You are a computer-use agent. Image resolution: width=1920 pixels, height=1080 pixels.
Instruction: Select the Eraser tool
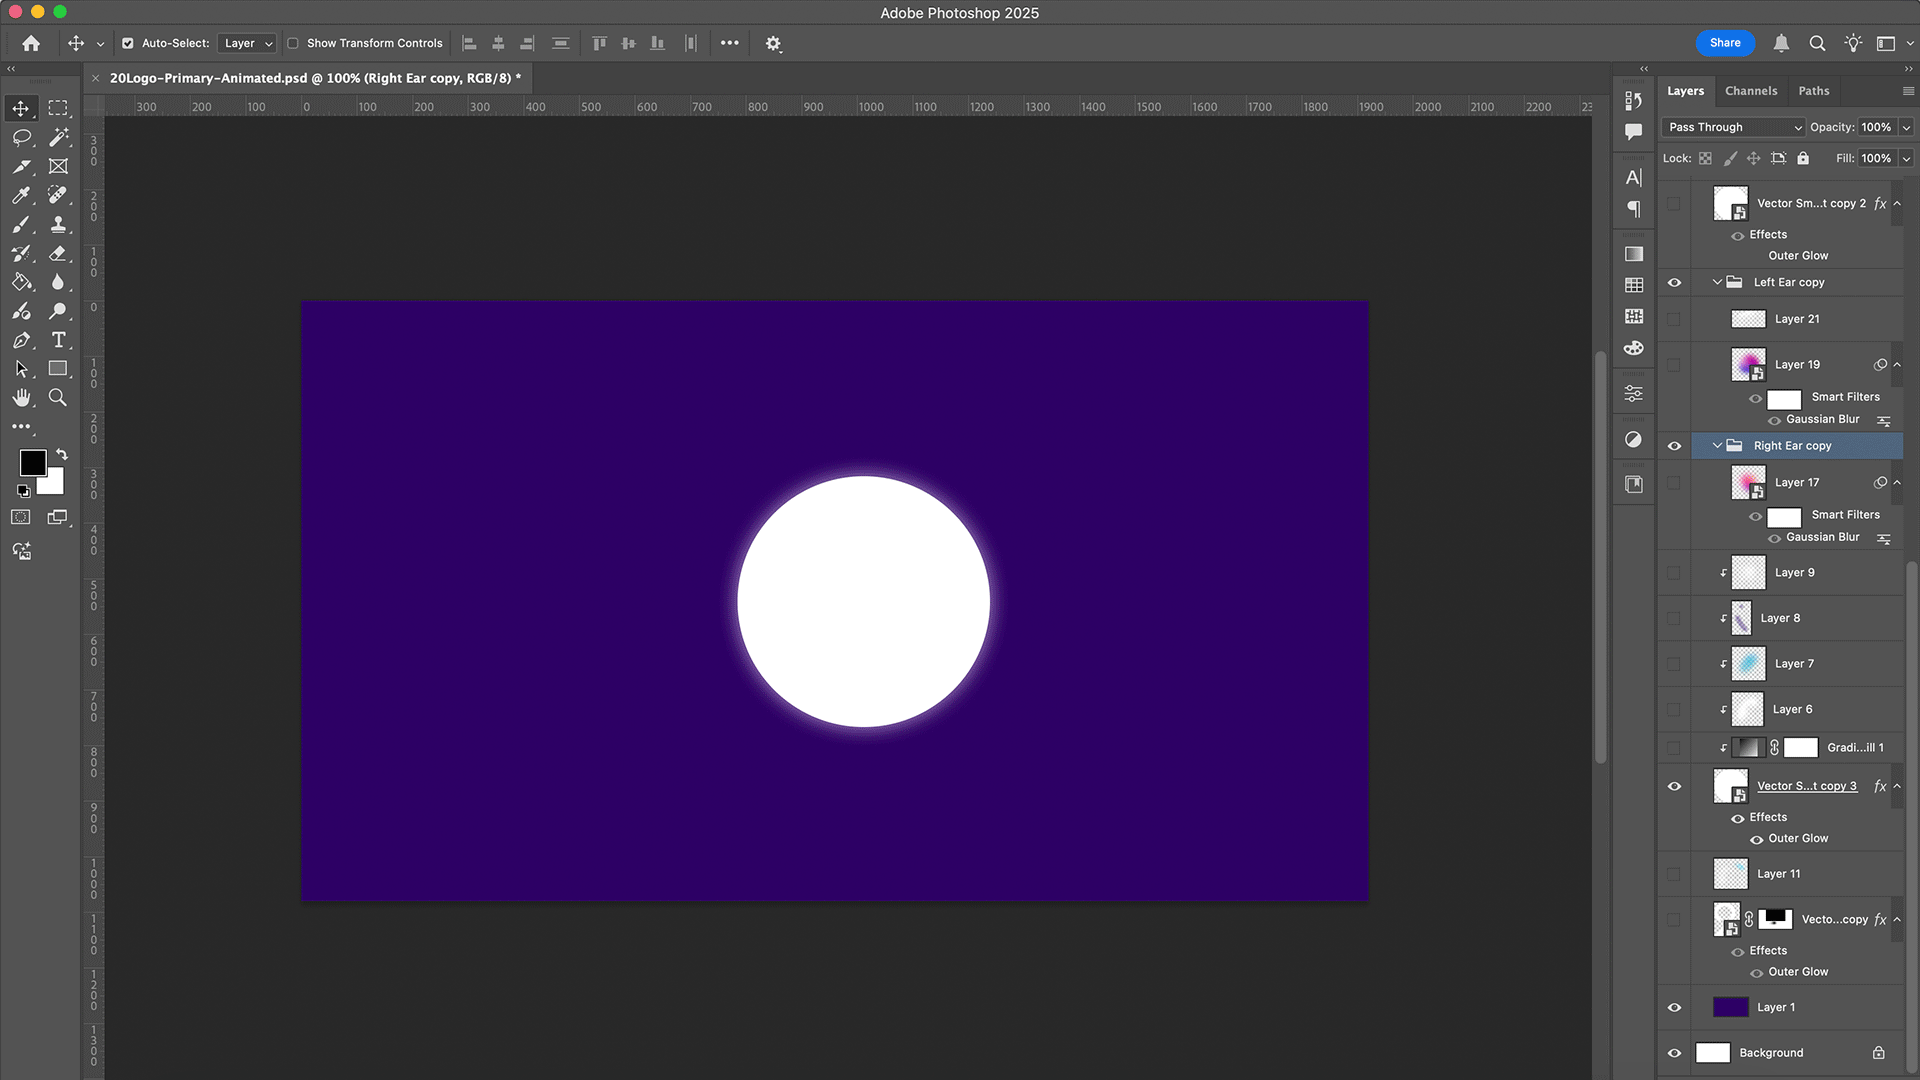(x=58, y=253)
